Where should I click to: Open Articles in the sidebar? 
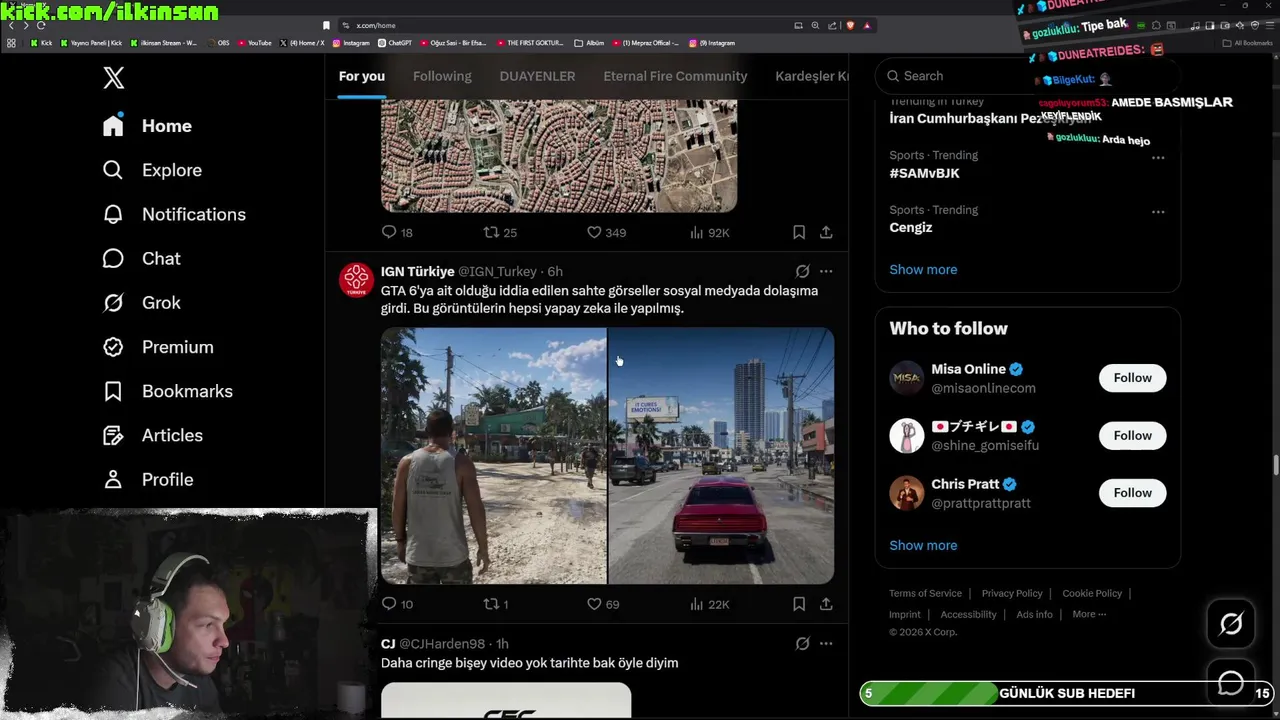click(x=152, y=435)
